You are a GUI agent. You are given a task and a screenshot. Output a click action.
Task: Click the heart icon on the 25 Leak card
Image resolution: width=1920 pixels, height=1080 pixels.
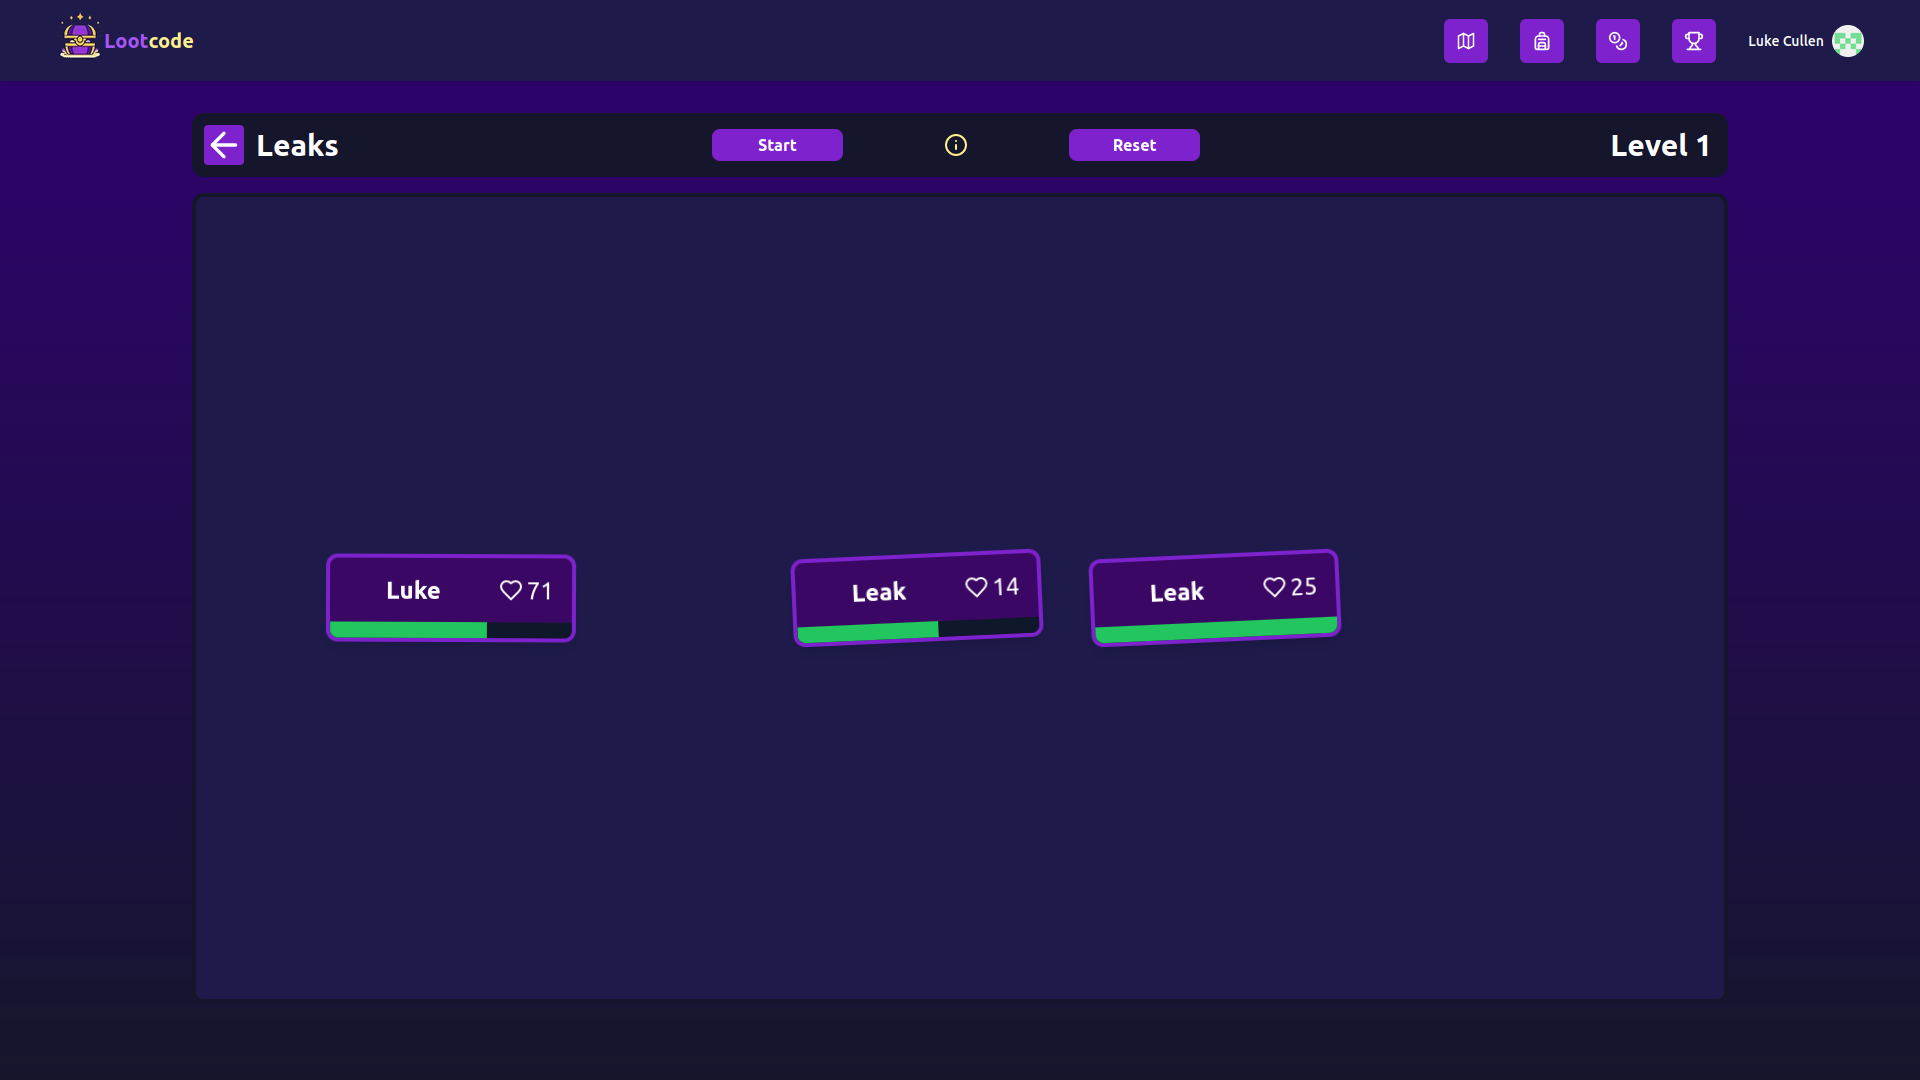coord(1274,587)
